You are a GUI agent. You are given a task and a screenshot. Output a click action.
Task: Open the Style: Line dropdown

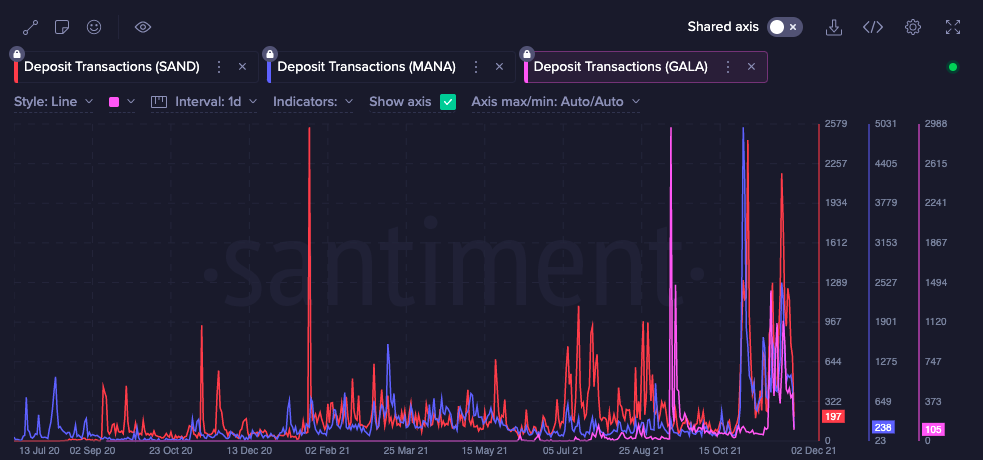53,102
